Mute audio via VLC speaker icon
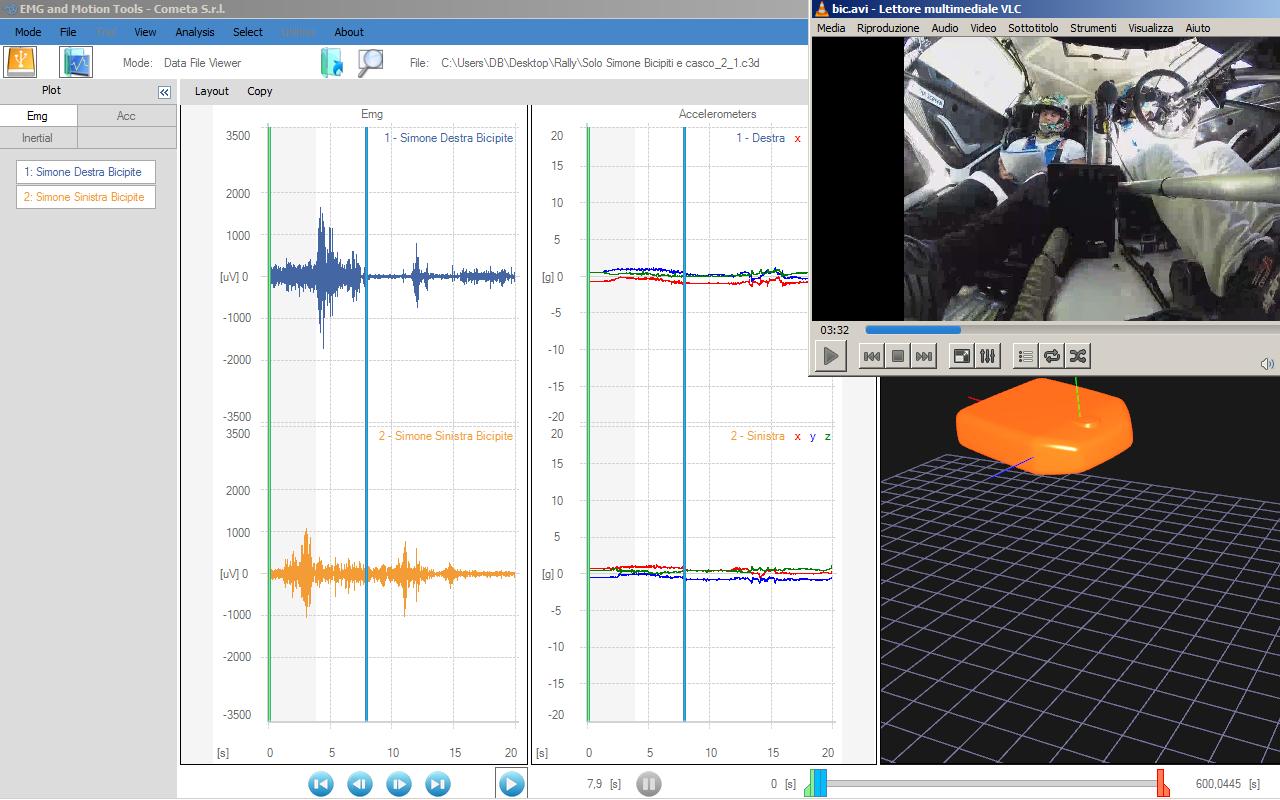 [1267, 364]
